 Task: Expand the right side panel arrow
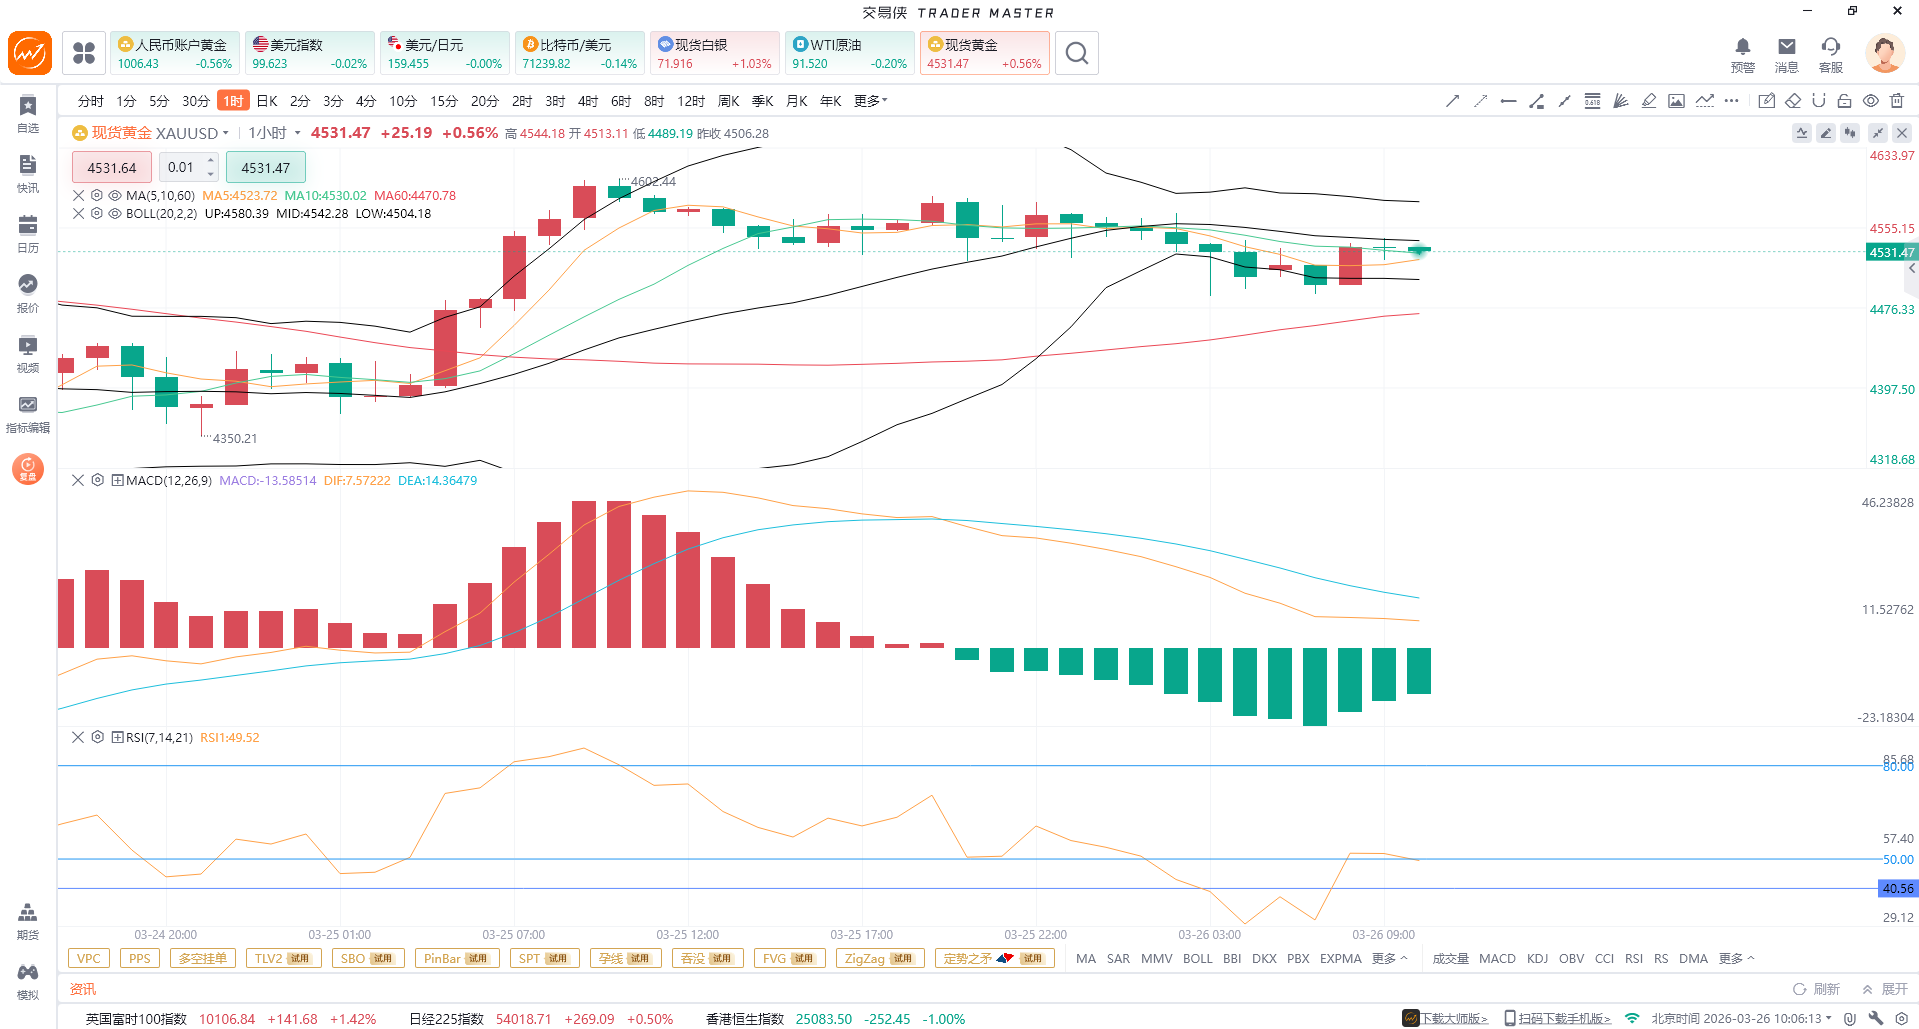[x=1912, y=269]
